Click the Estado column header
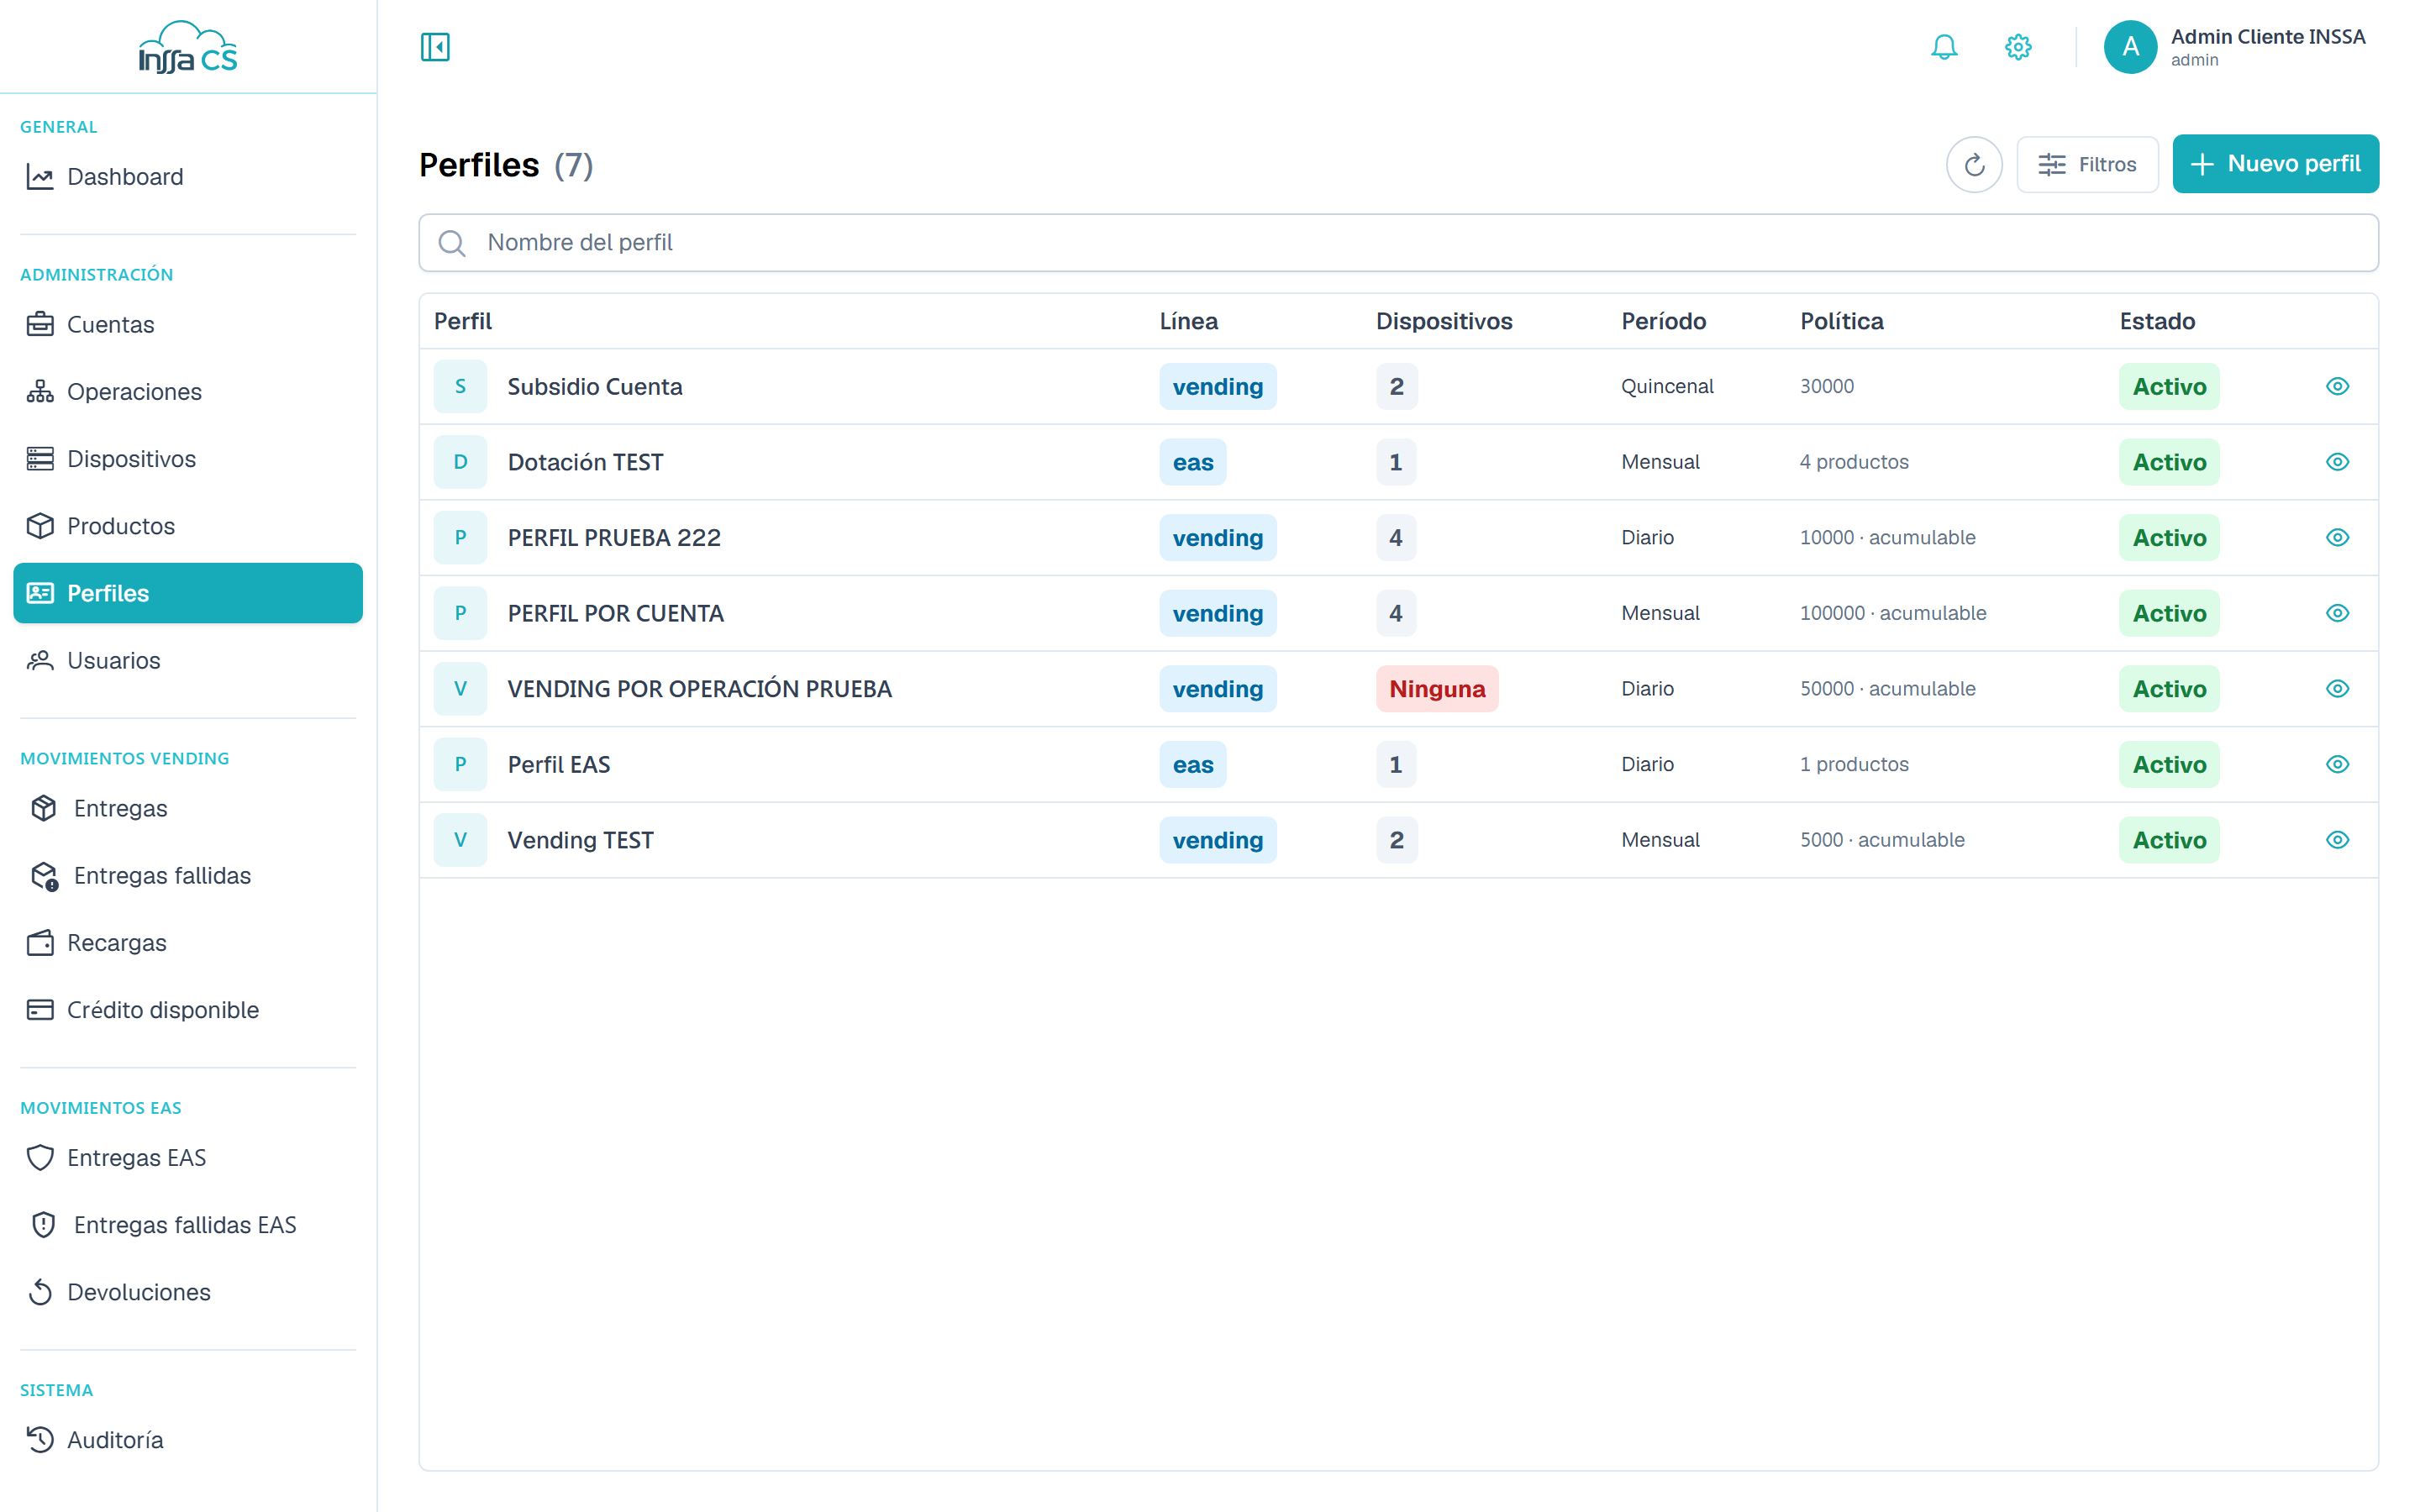Image resolution: width=2420 pixels, height=1512 pixels. pos(2157,321)
